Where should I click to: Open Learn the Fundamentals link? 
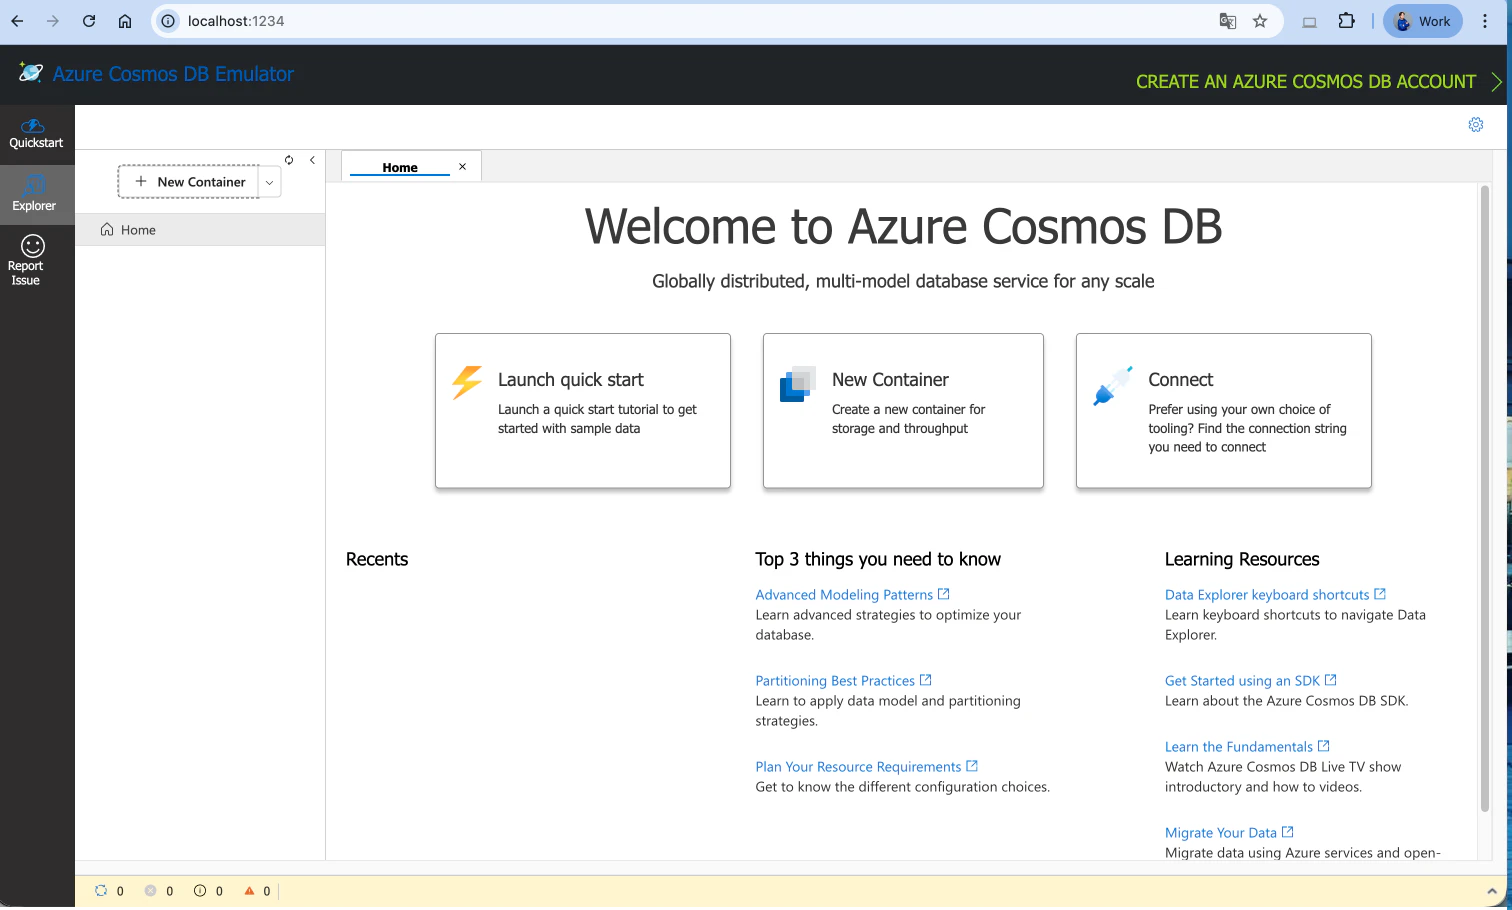(x=1247, y=747)
